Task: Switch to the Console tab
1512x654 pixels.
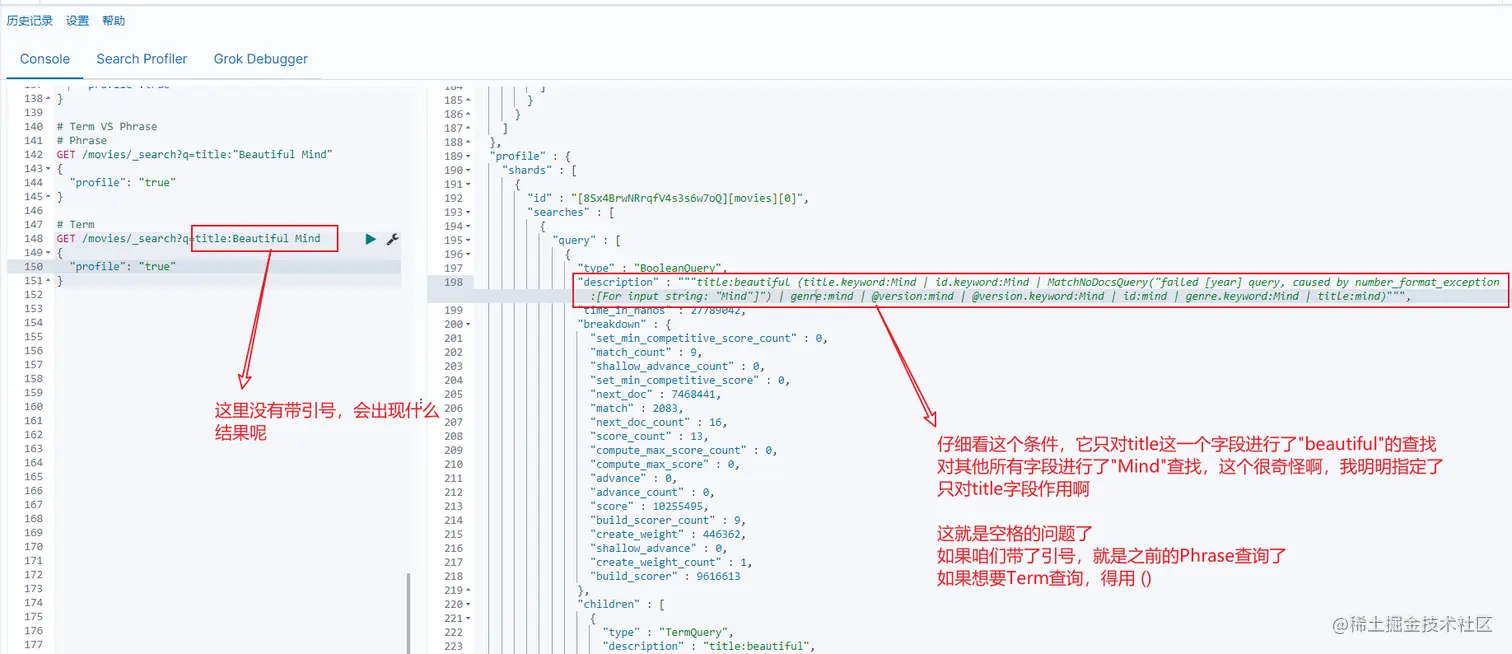Action: point(45,59)
